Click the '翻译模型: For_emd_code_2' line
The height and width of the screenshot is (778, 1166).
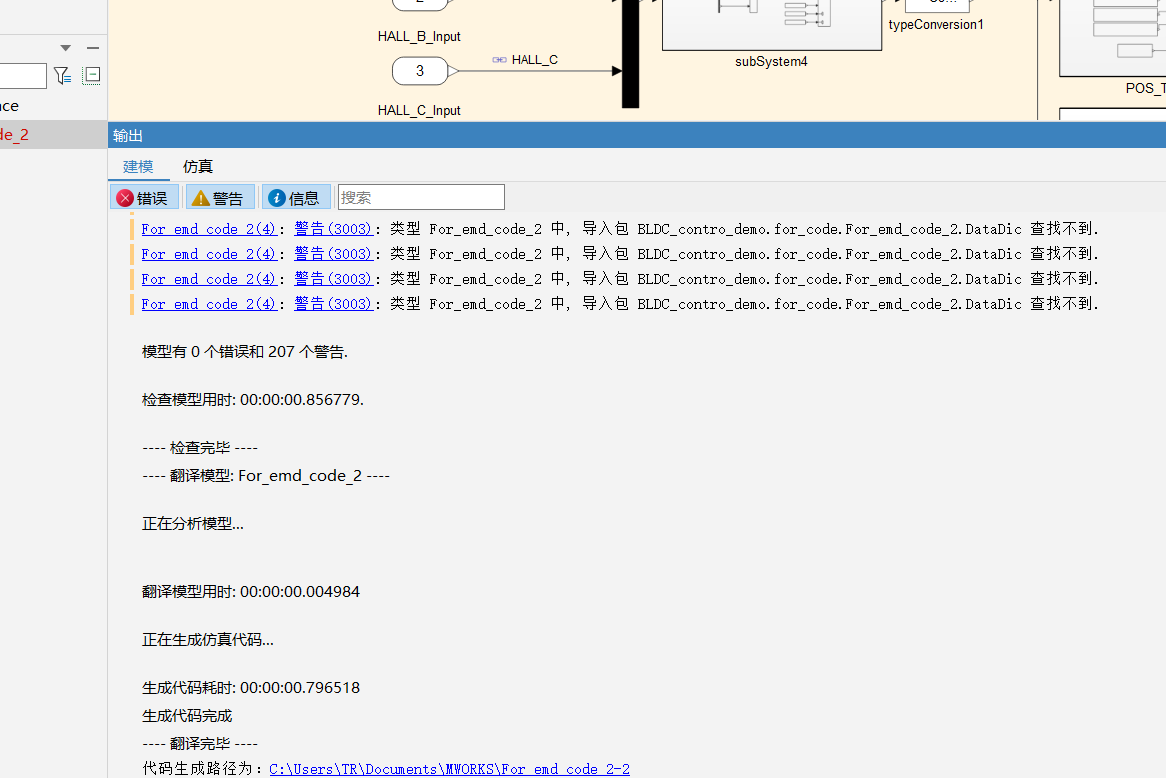click(x=266, y=476)
